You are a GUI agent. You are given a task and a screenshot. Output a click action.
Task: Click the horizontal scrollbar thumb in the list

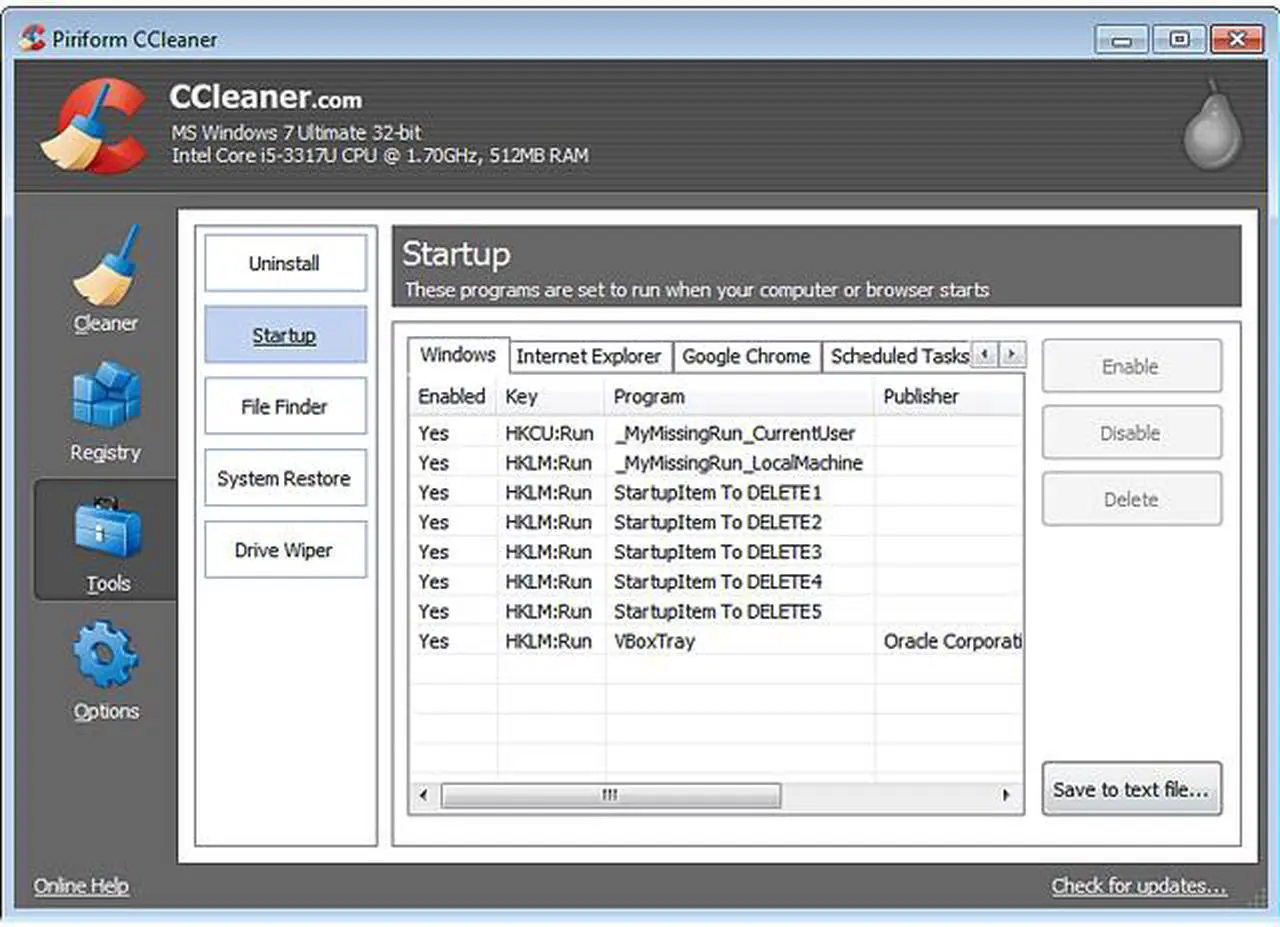tap(610, 795)
